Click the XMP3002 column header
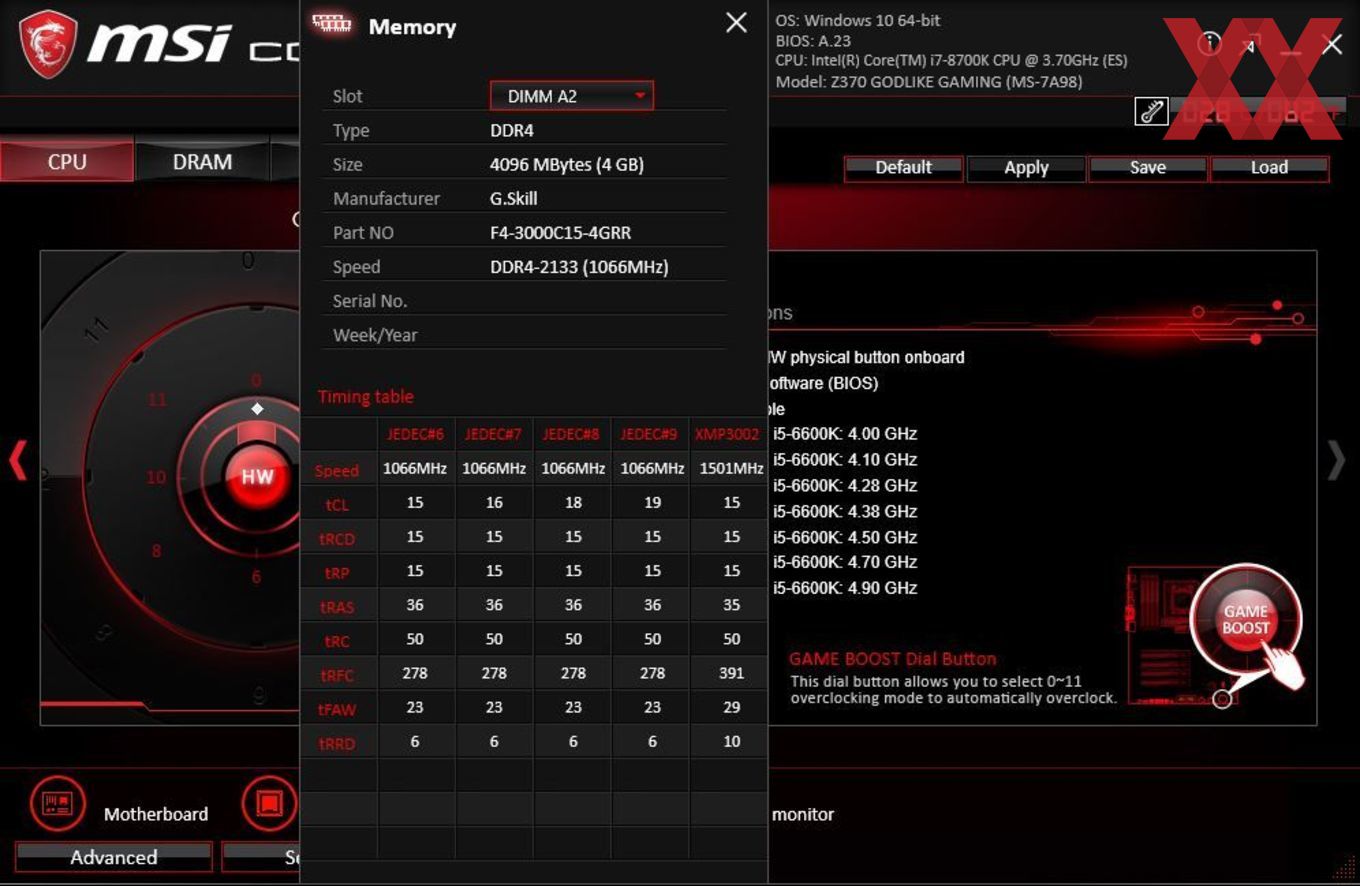Viewport: 1360px width, 886px height. click(x=729, y=434)
